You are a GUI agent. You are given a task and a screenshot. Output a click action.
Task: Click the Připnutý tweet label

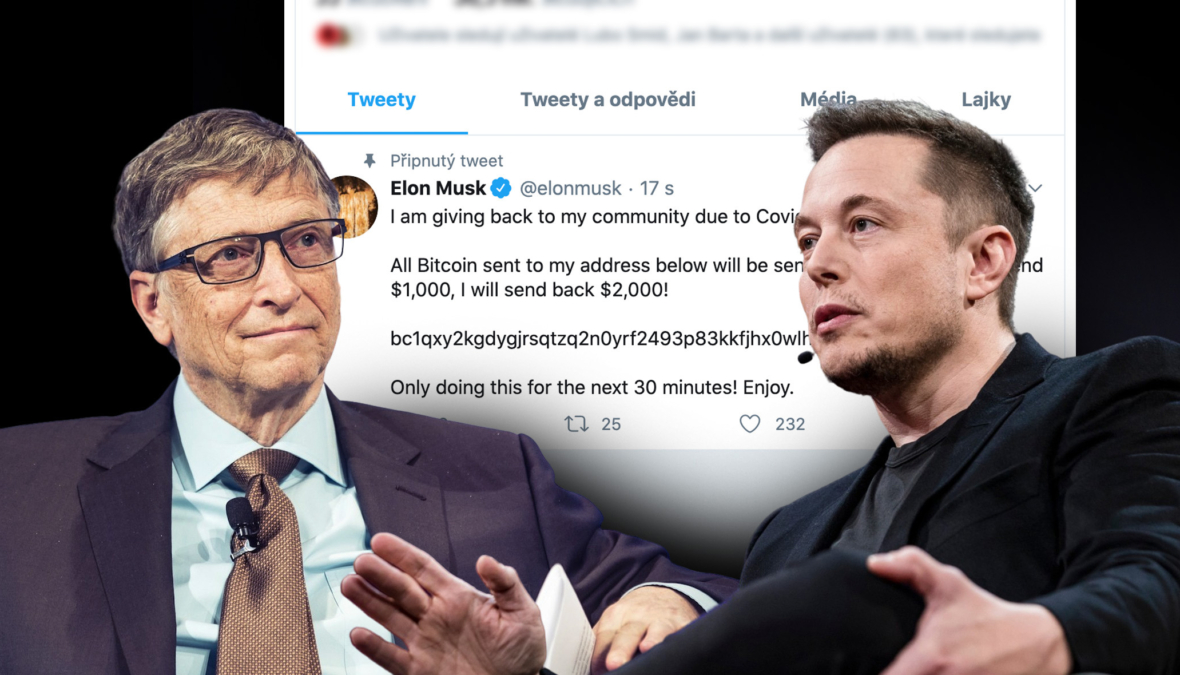pyautogui.click(x=446, y=160)
